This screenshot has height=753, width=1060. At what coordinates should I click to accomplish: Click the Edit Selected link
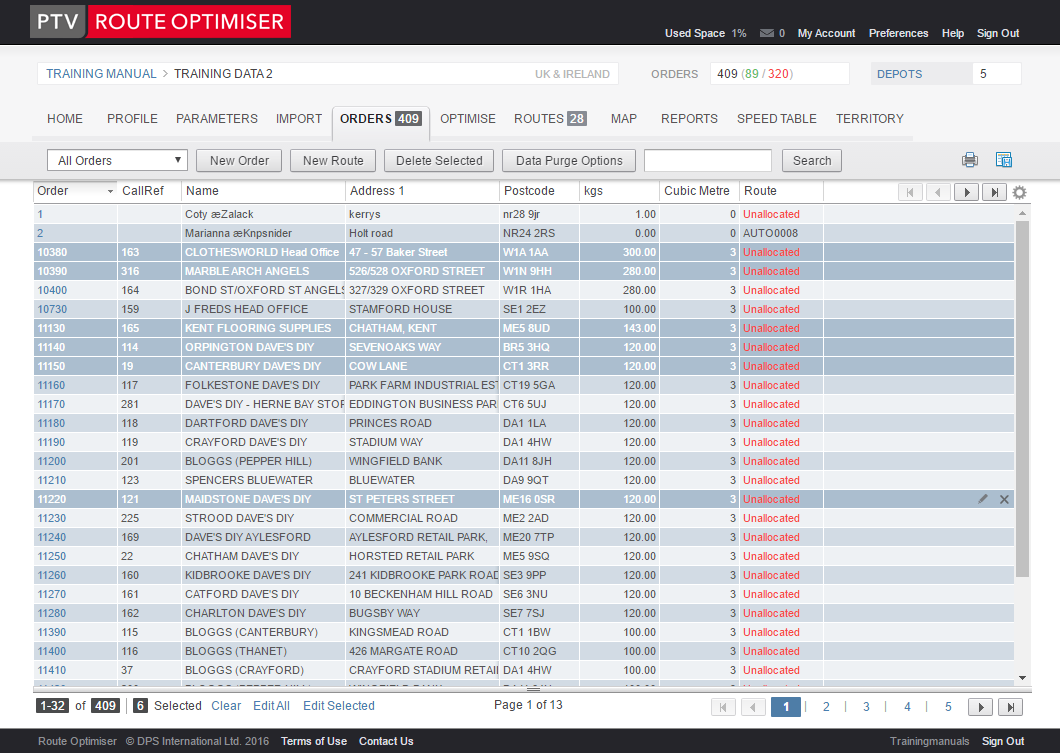tap(339, 706)
